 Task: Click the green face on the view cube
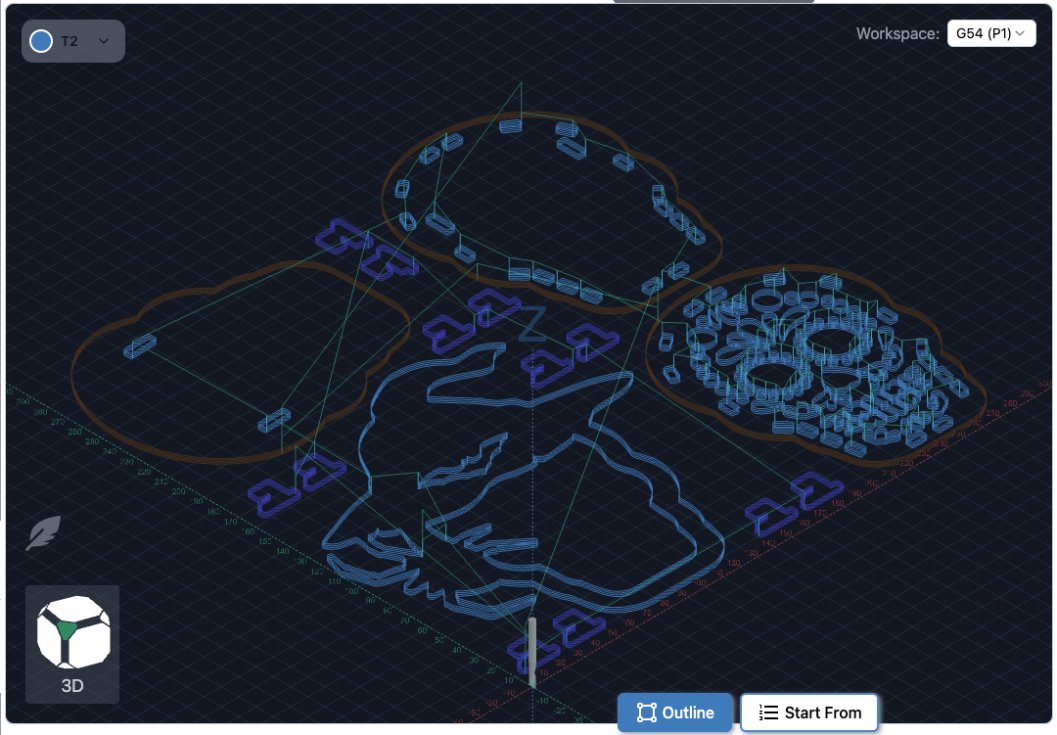pyautogui.click(x=66, y=629)
